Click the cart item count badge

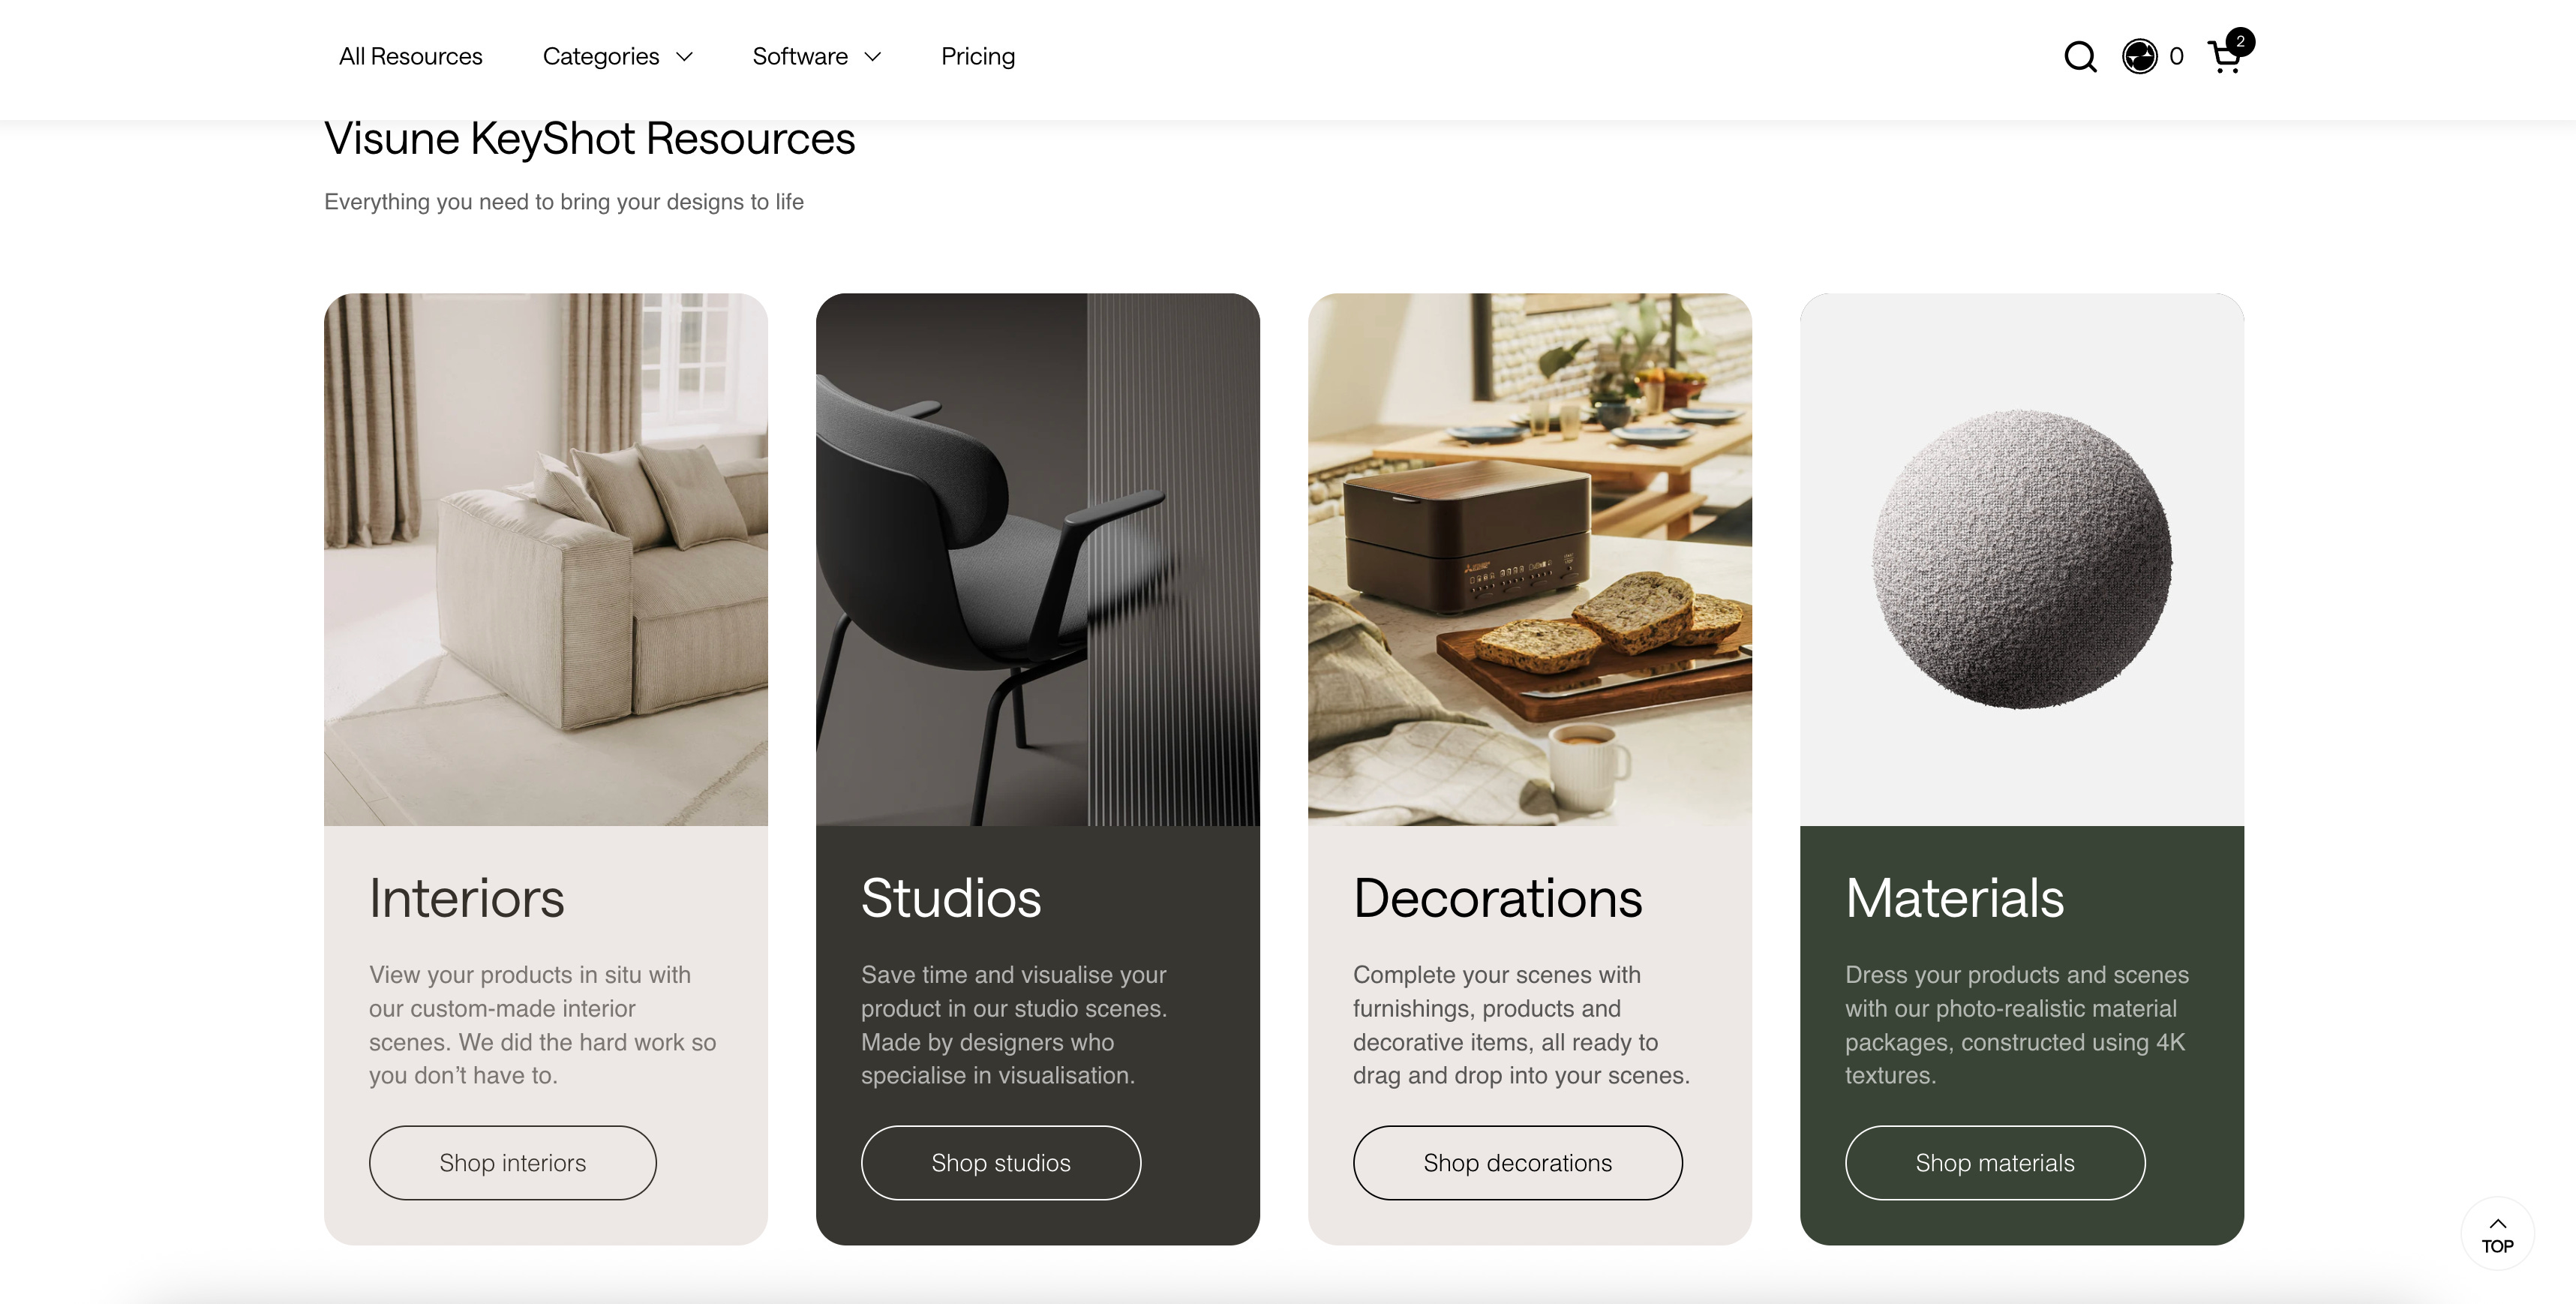pyautogui.click(x=2241, y=41)
